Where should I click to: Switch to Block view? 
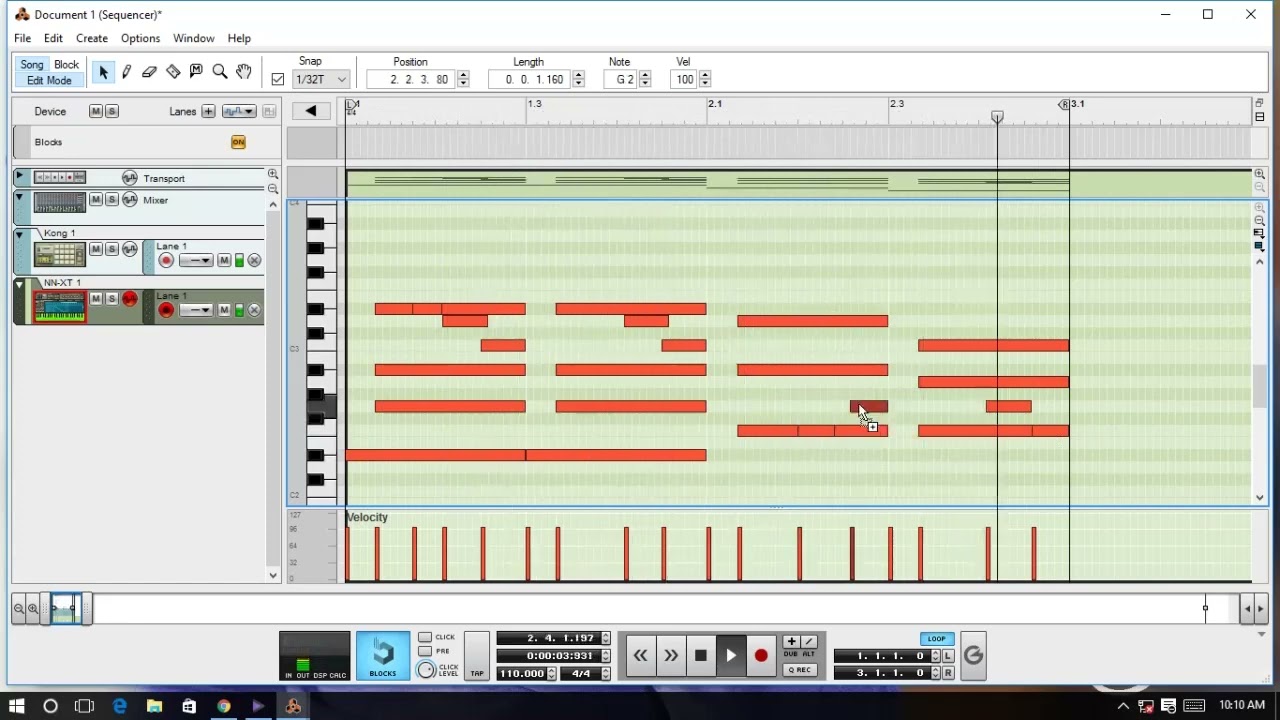66,65
